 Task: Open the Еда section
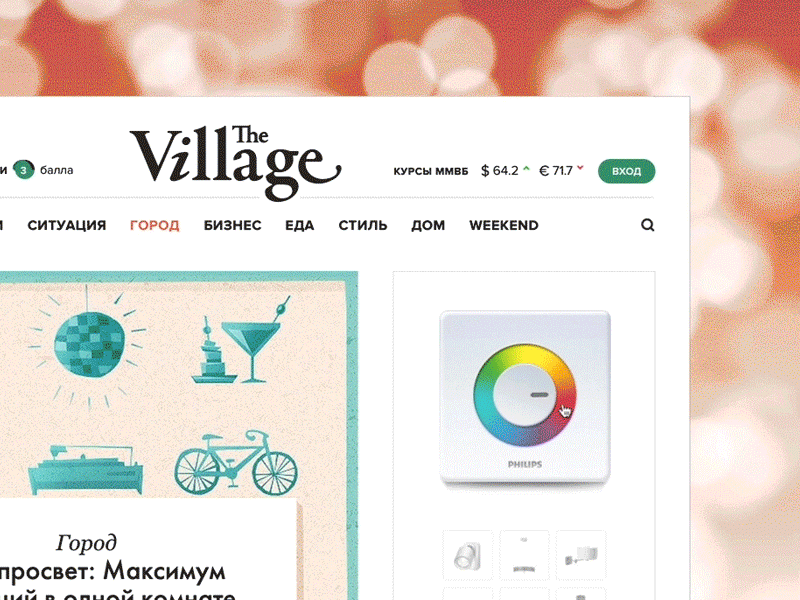299,225
